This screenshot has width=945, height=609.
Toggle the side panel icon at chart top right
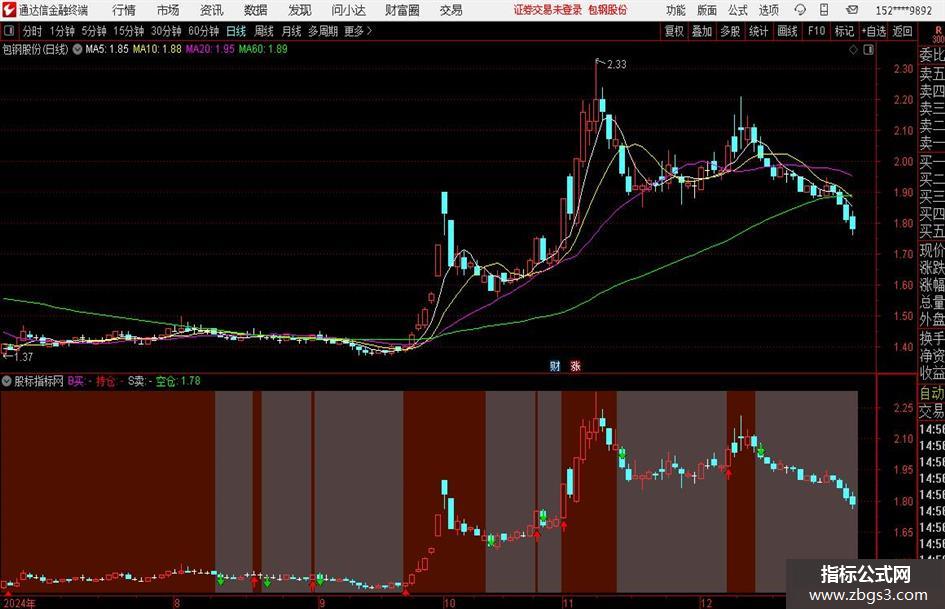point(868,50)
